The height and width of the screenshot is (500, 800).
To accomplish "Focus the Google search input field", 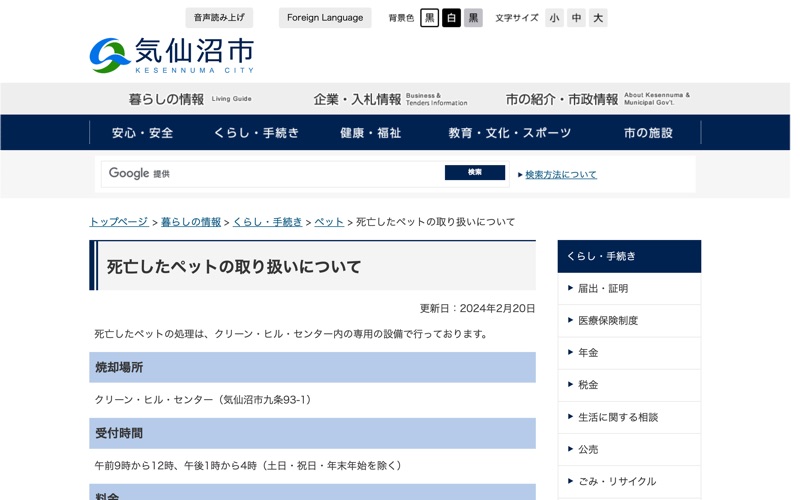I will (x=272, y=173).
